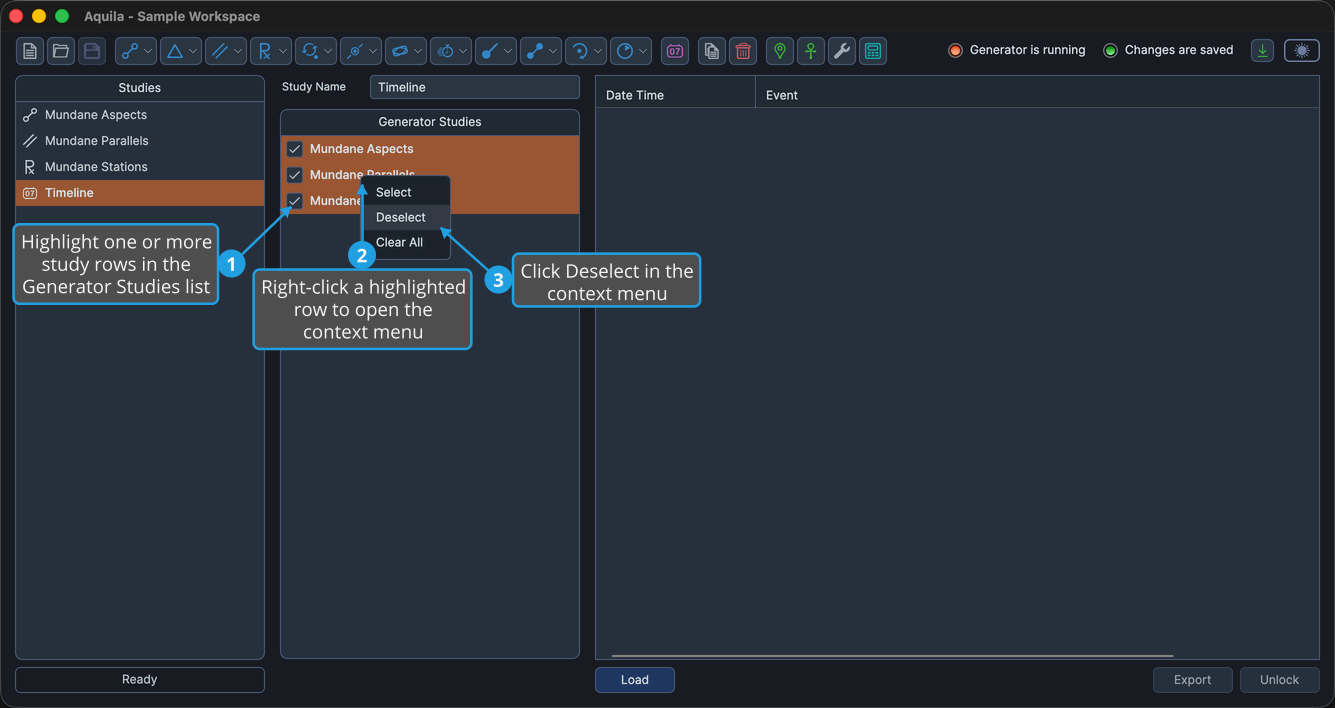
Task: Expand the orbit ring tool dropdown arrow
Action: pyautogui.click(x=419, y=51)
